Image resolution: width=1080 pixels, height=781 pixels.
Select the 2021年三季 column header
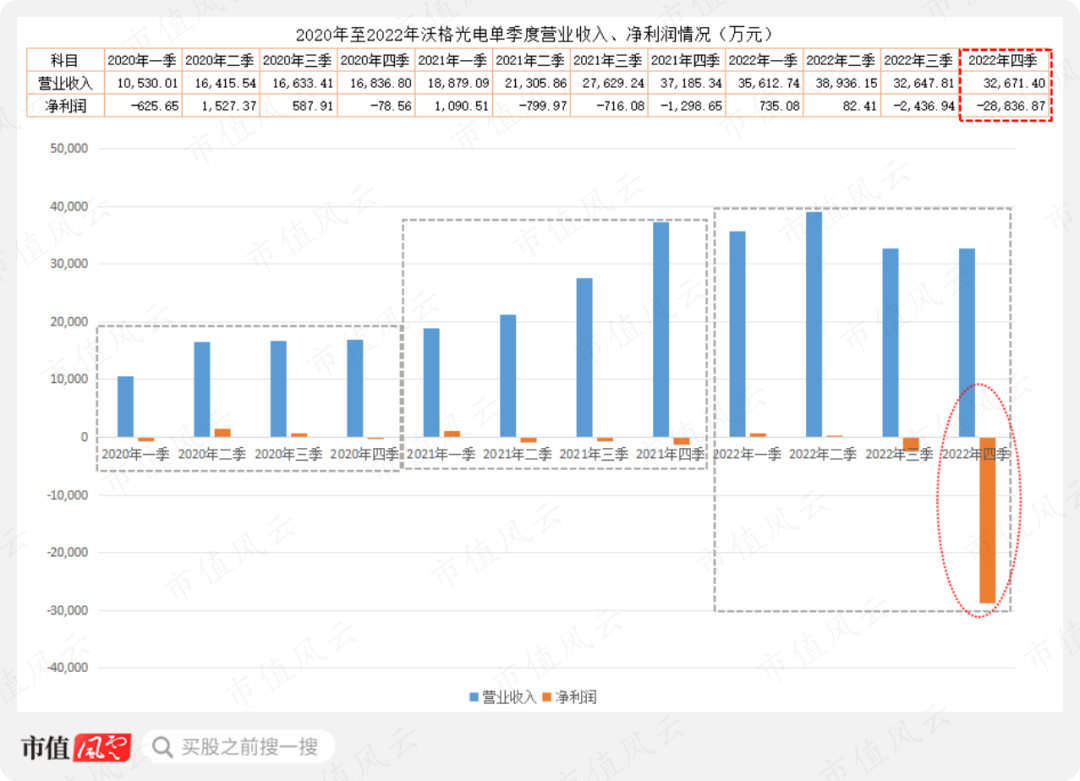(x=609, y=60)
